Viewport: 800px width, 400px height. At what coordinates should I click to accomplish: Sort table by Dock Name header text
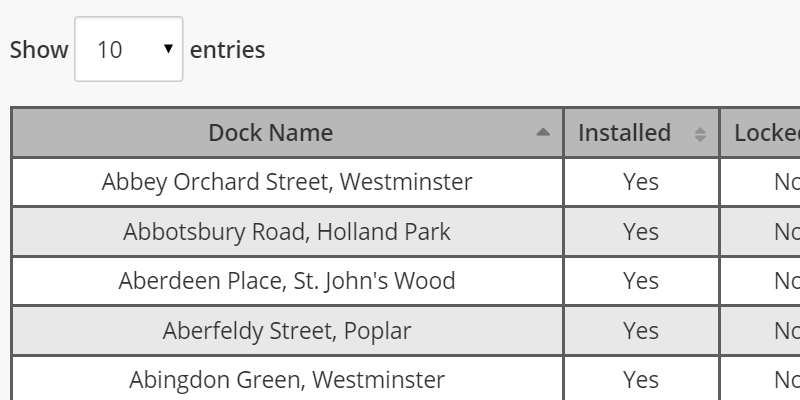(271, 133)
